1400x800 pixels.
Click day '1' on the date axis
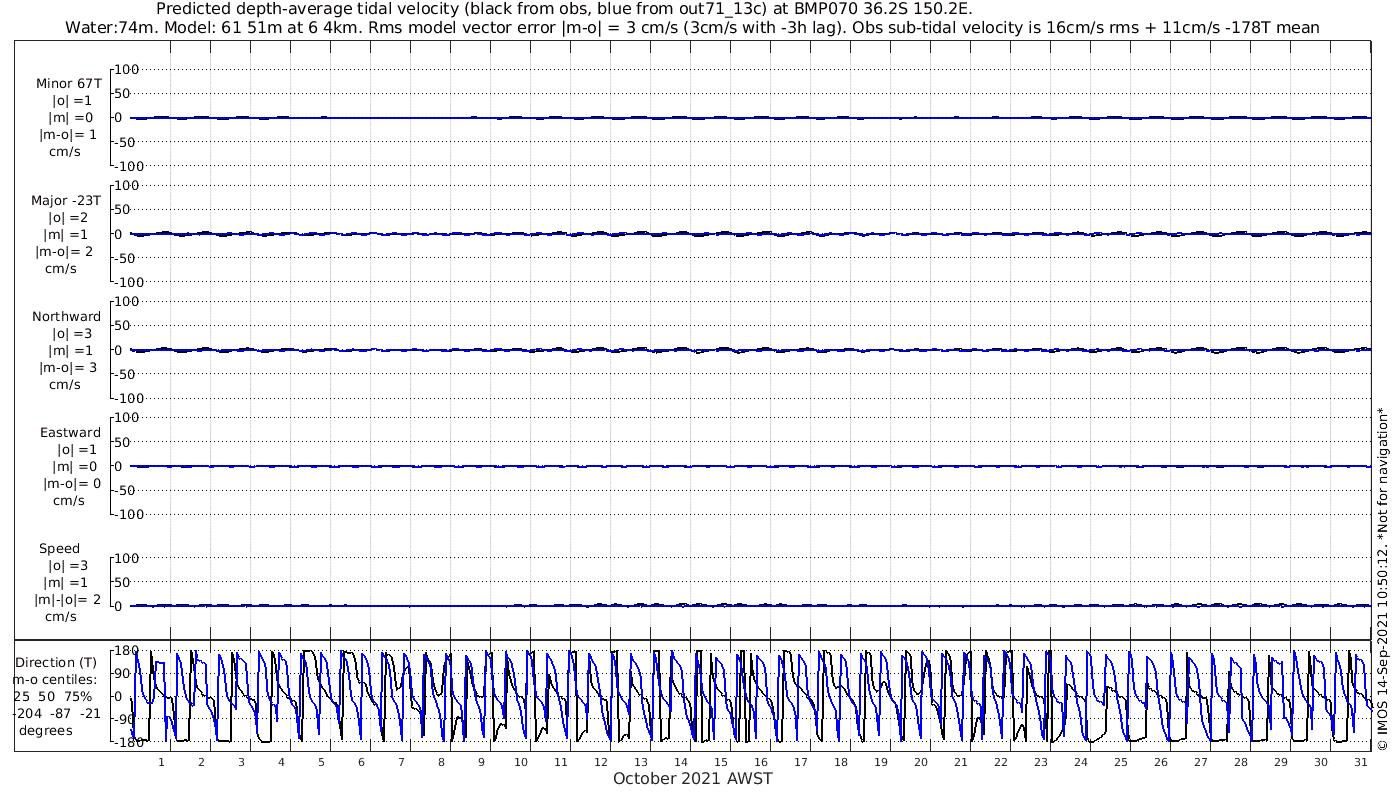click(161, 762)
